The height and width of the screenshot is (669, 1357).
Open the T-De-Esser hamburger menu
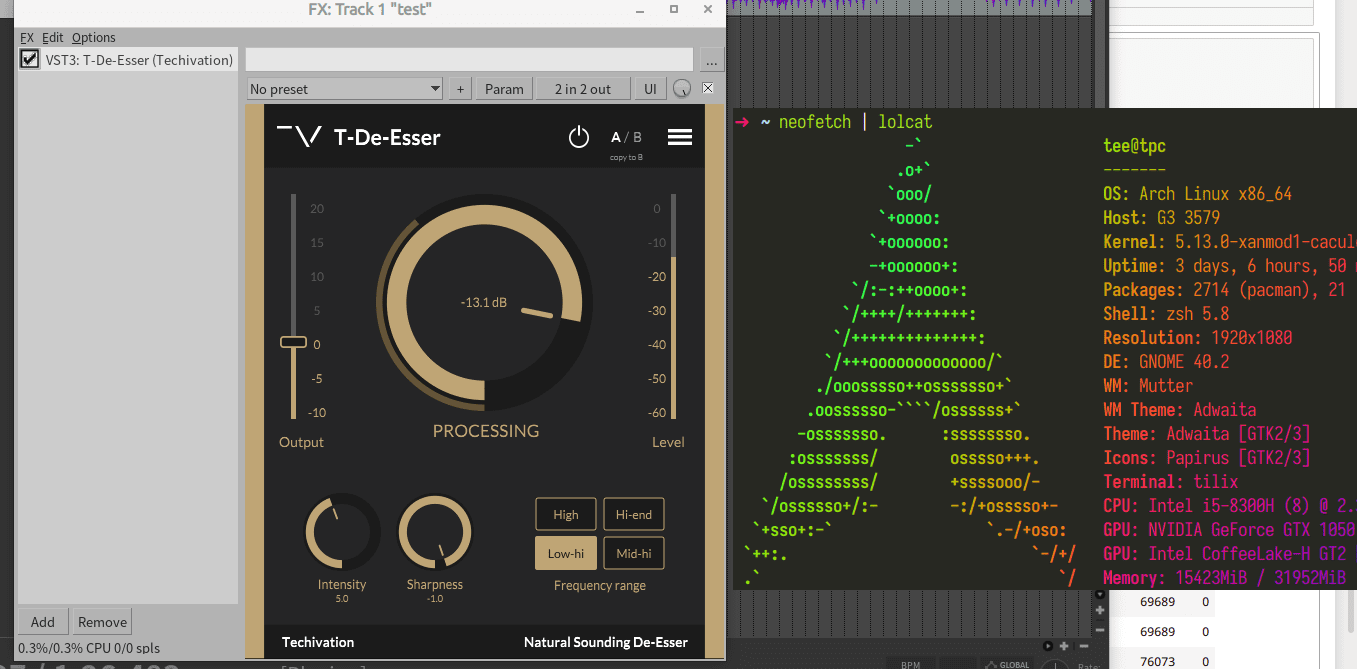[x=680, y=137]
